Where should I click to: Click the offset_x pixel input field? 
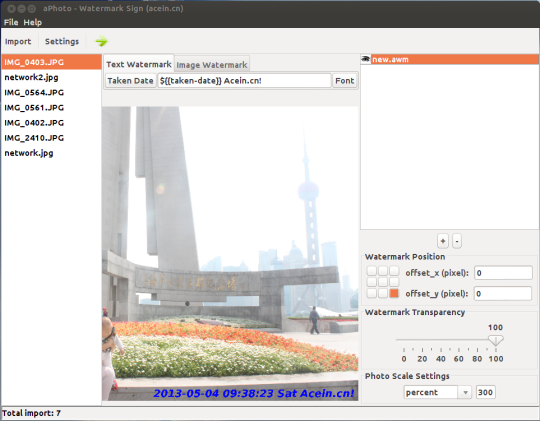[x=503, y=273]
